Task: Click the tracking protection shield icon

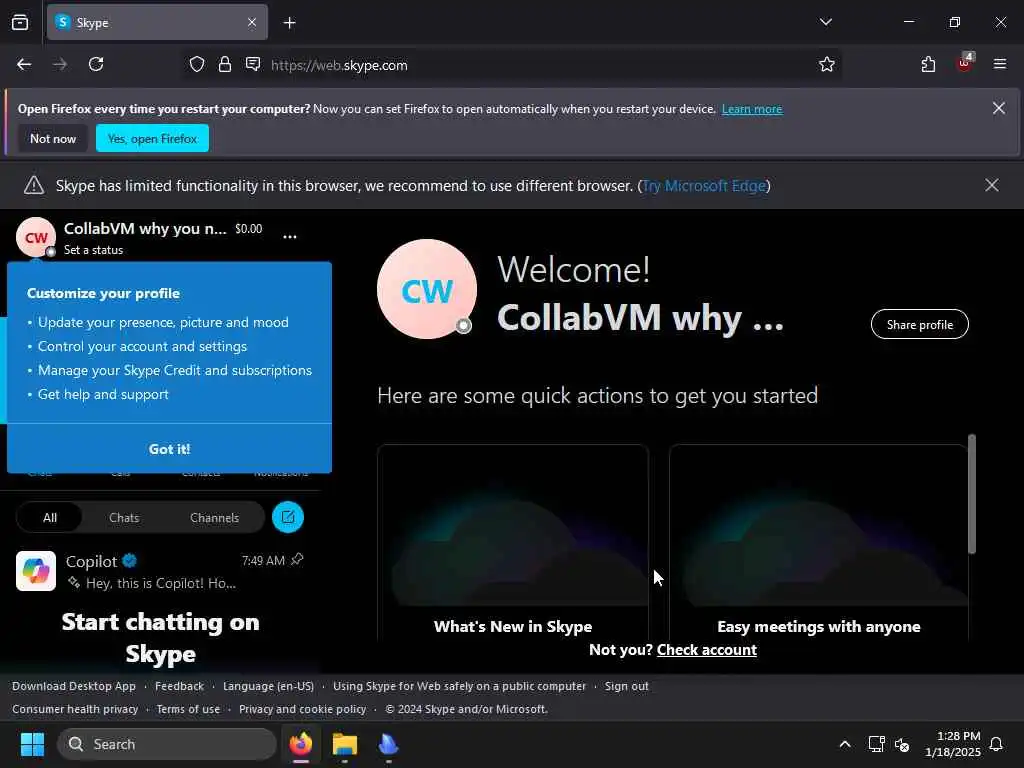Action: (x=197, y=65)
